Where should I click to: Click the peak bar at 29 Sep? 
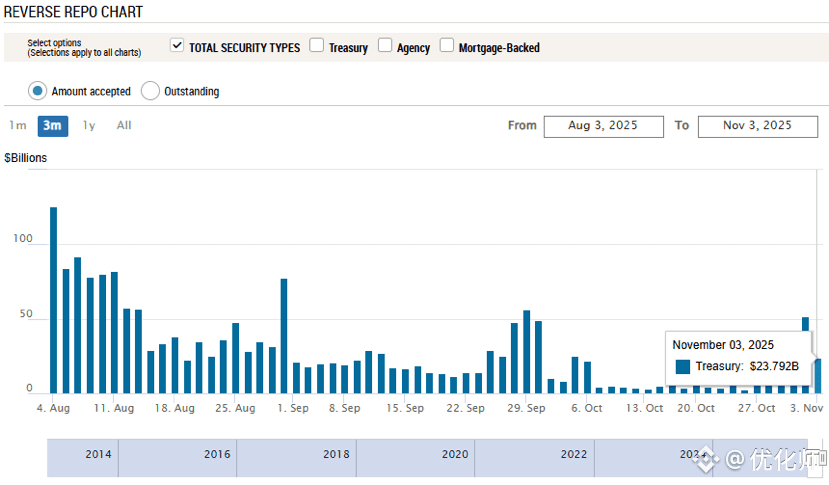point(527,351)
